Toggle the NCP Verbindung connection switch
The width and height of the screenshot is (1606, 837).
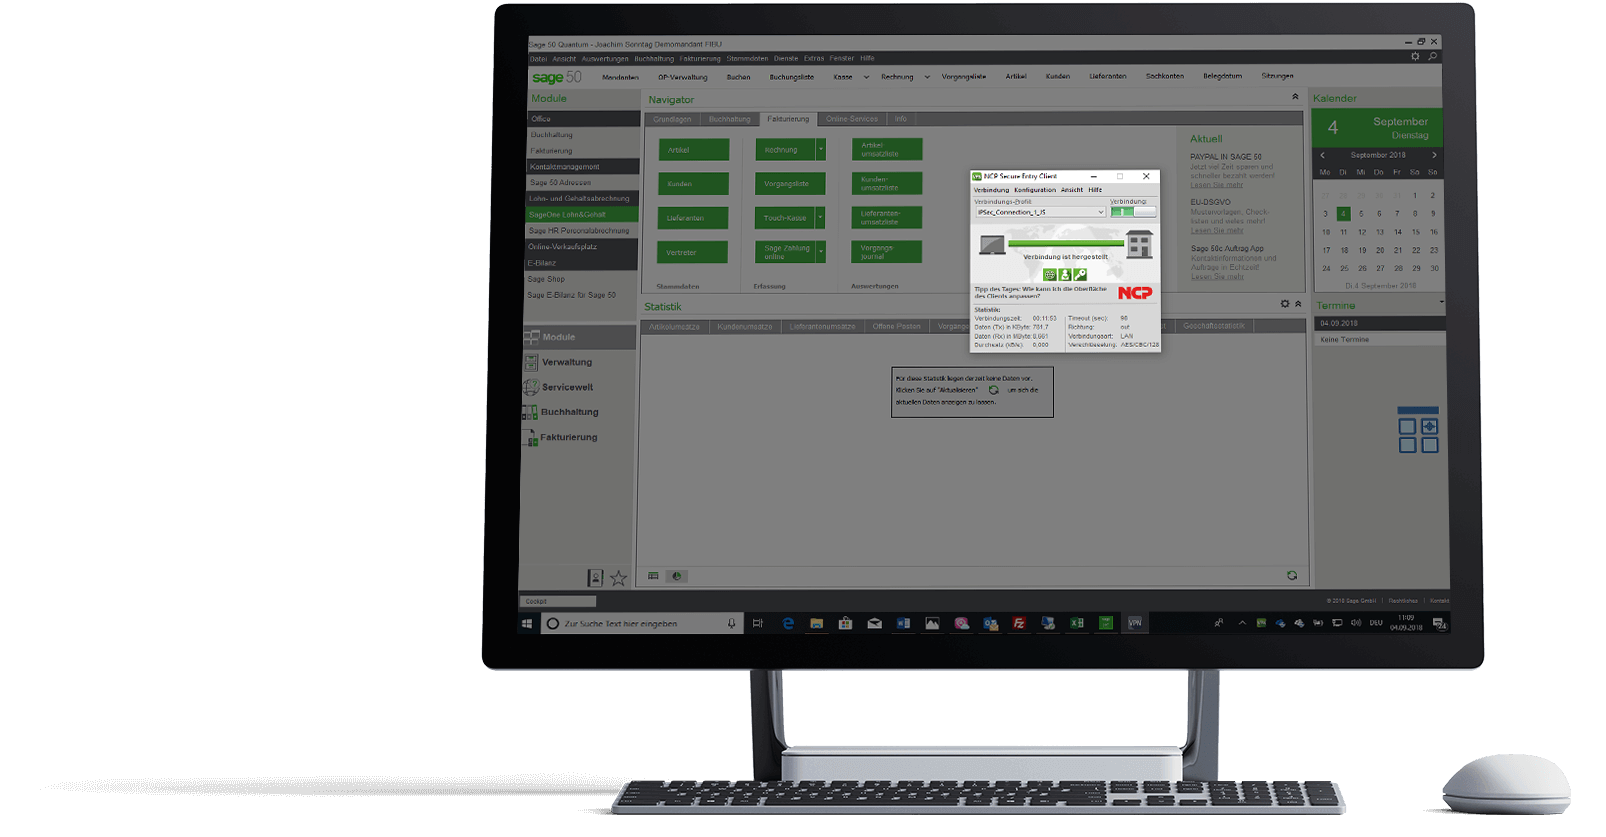tap(1133, 212)
